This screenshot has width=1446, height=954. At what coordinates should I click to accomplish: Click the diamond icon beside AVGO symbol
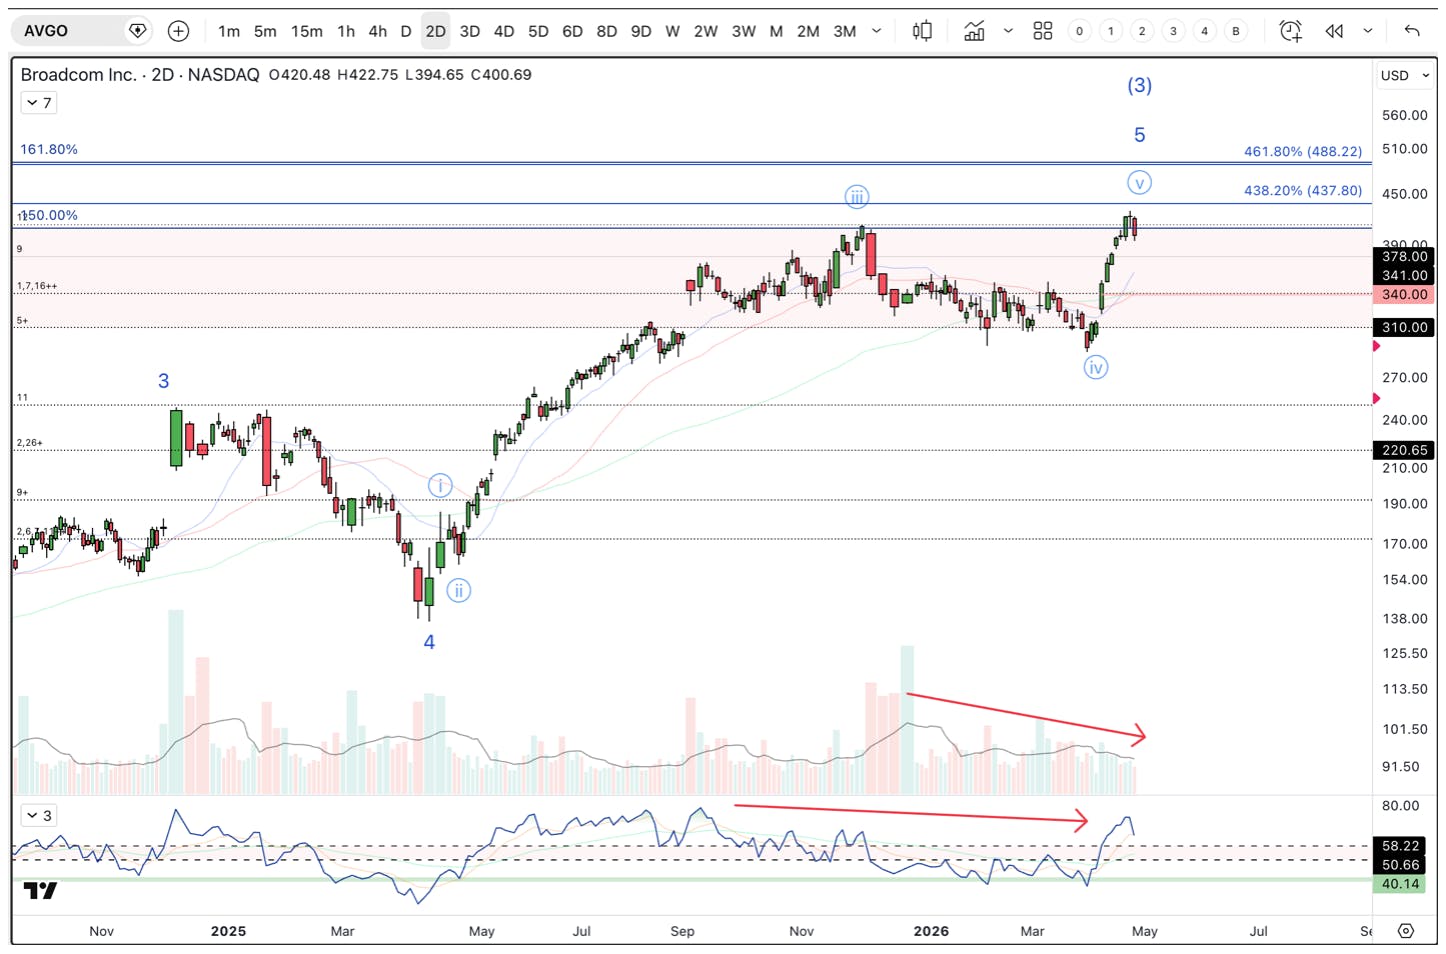tap(138, 31)
